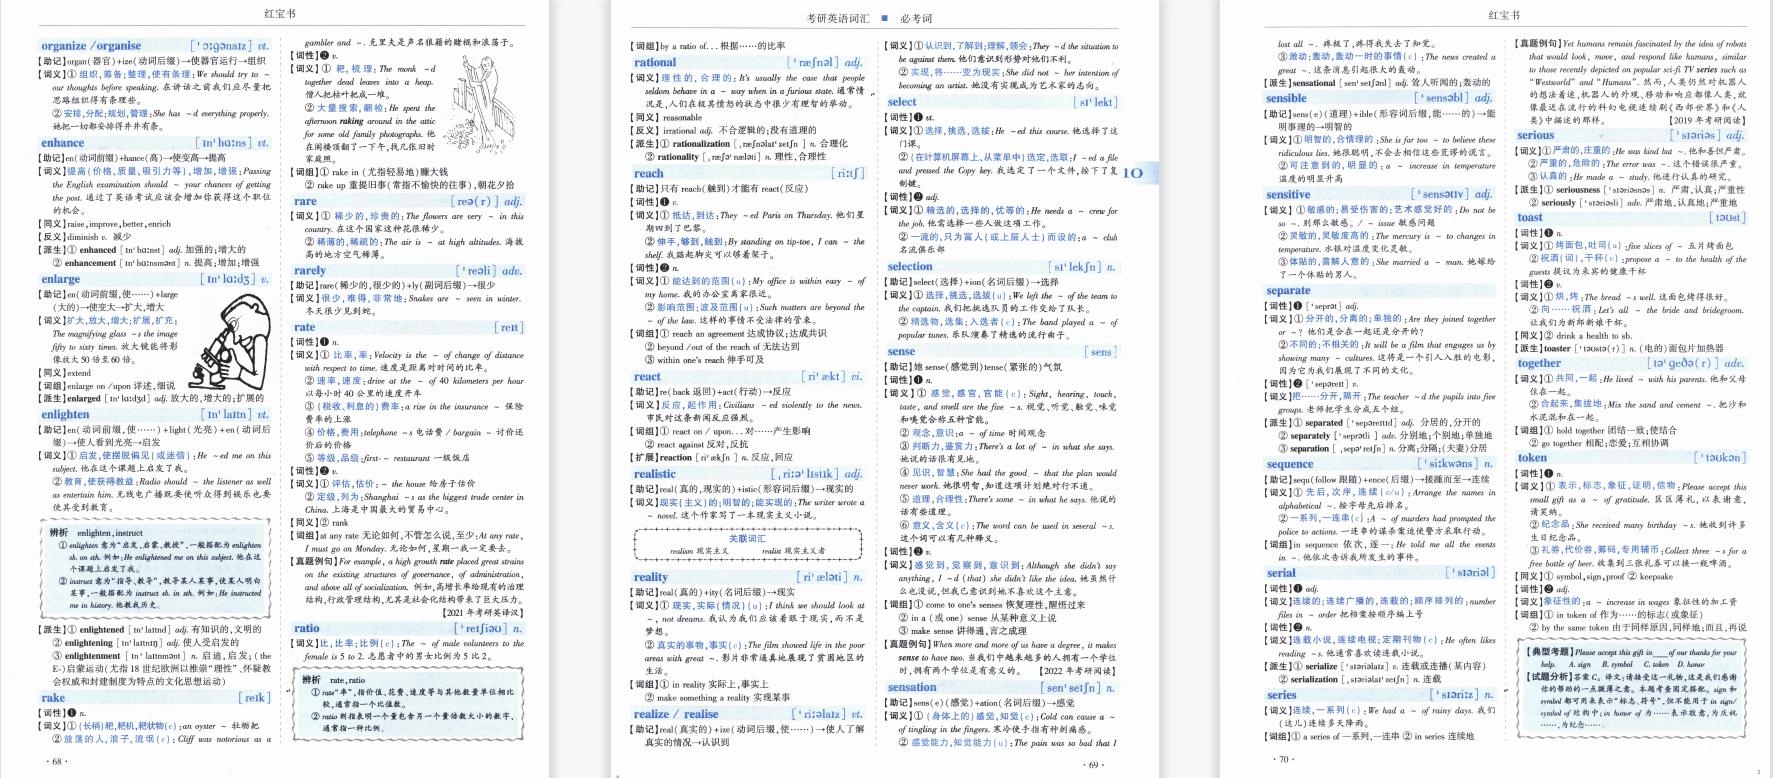Click the blue margin number '10'
Image resolution: width=1773 pixels, height=778 pixels.
(1132, 173)
